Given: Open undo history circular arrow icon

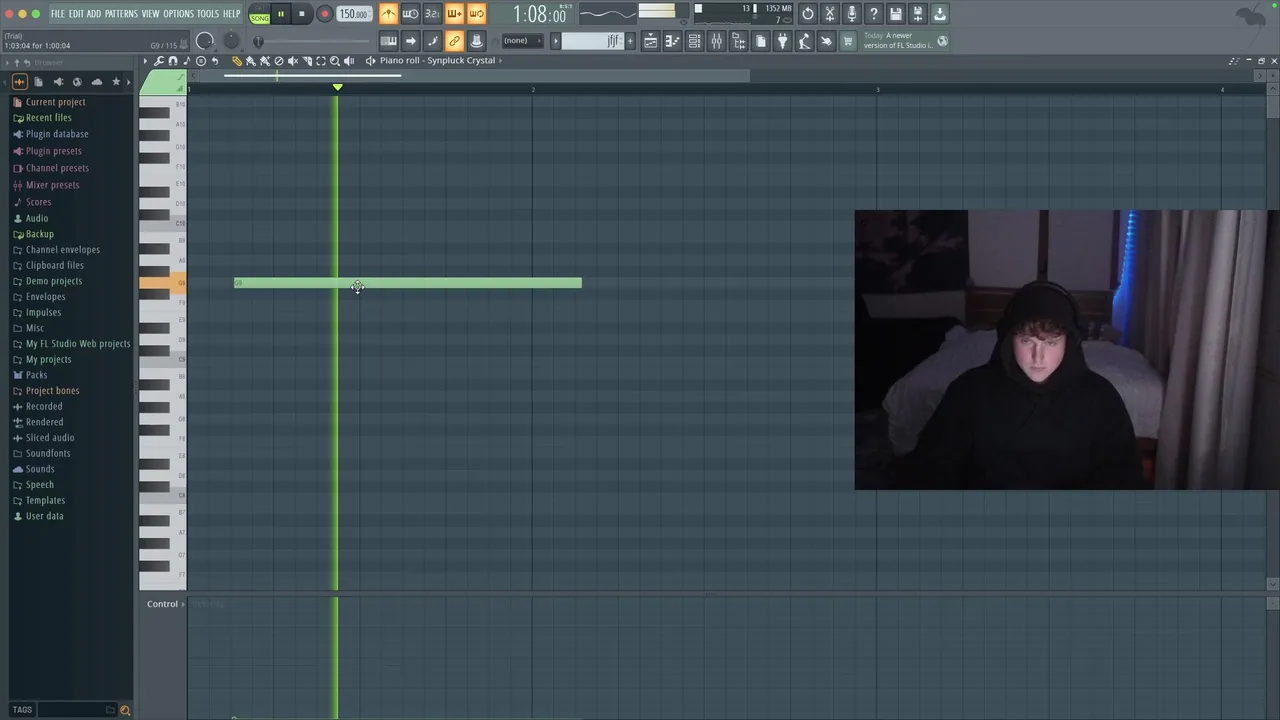Looking at the screenshot, I should pos(808,14).
